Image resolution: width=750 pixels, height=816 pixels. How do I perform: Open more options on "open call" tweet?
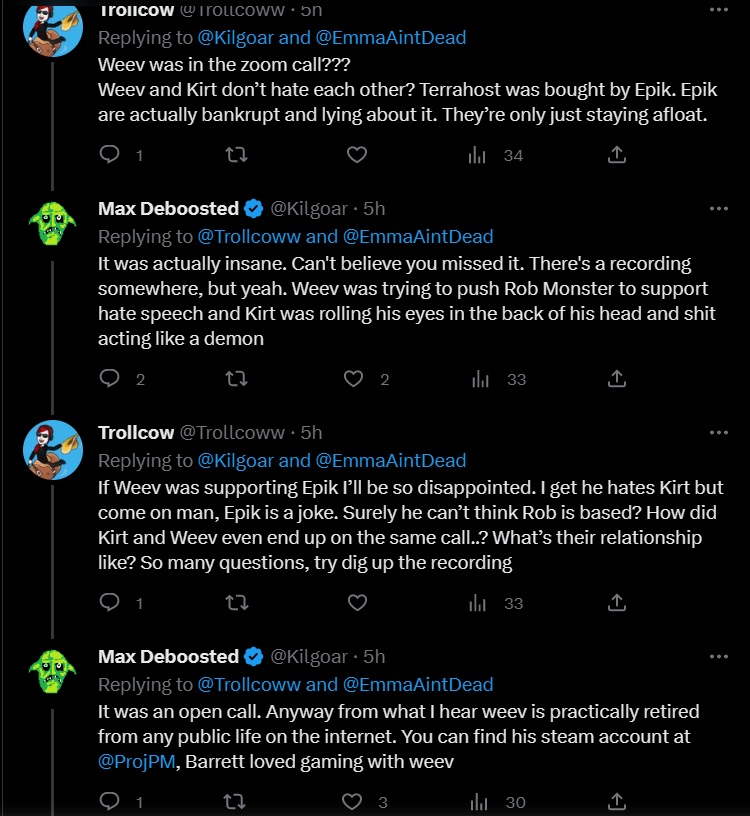[718, 657]
